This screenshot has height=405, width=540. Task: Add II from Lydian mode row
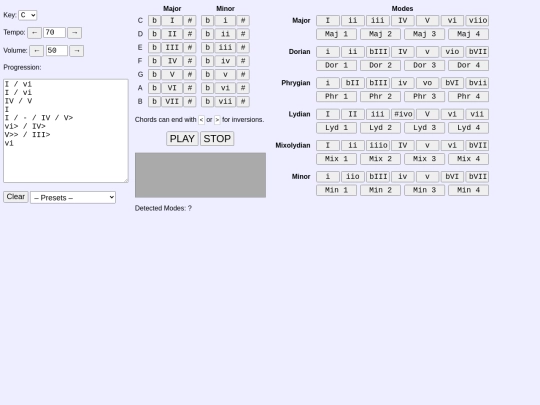pos(353,114)
